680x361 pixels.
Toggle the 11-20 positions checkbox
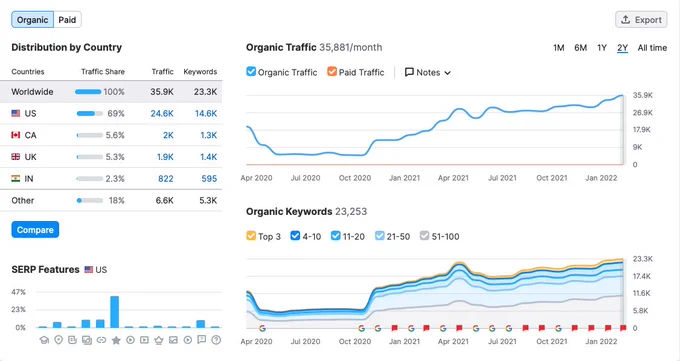[335, 236]
